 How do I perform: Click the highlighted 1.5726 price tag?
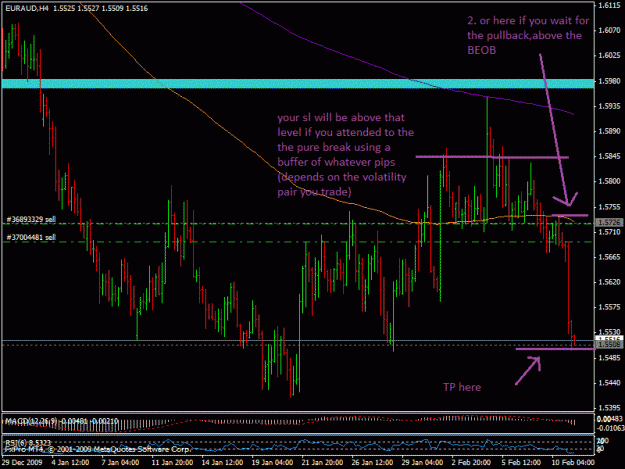609,222
